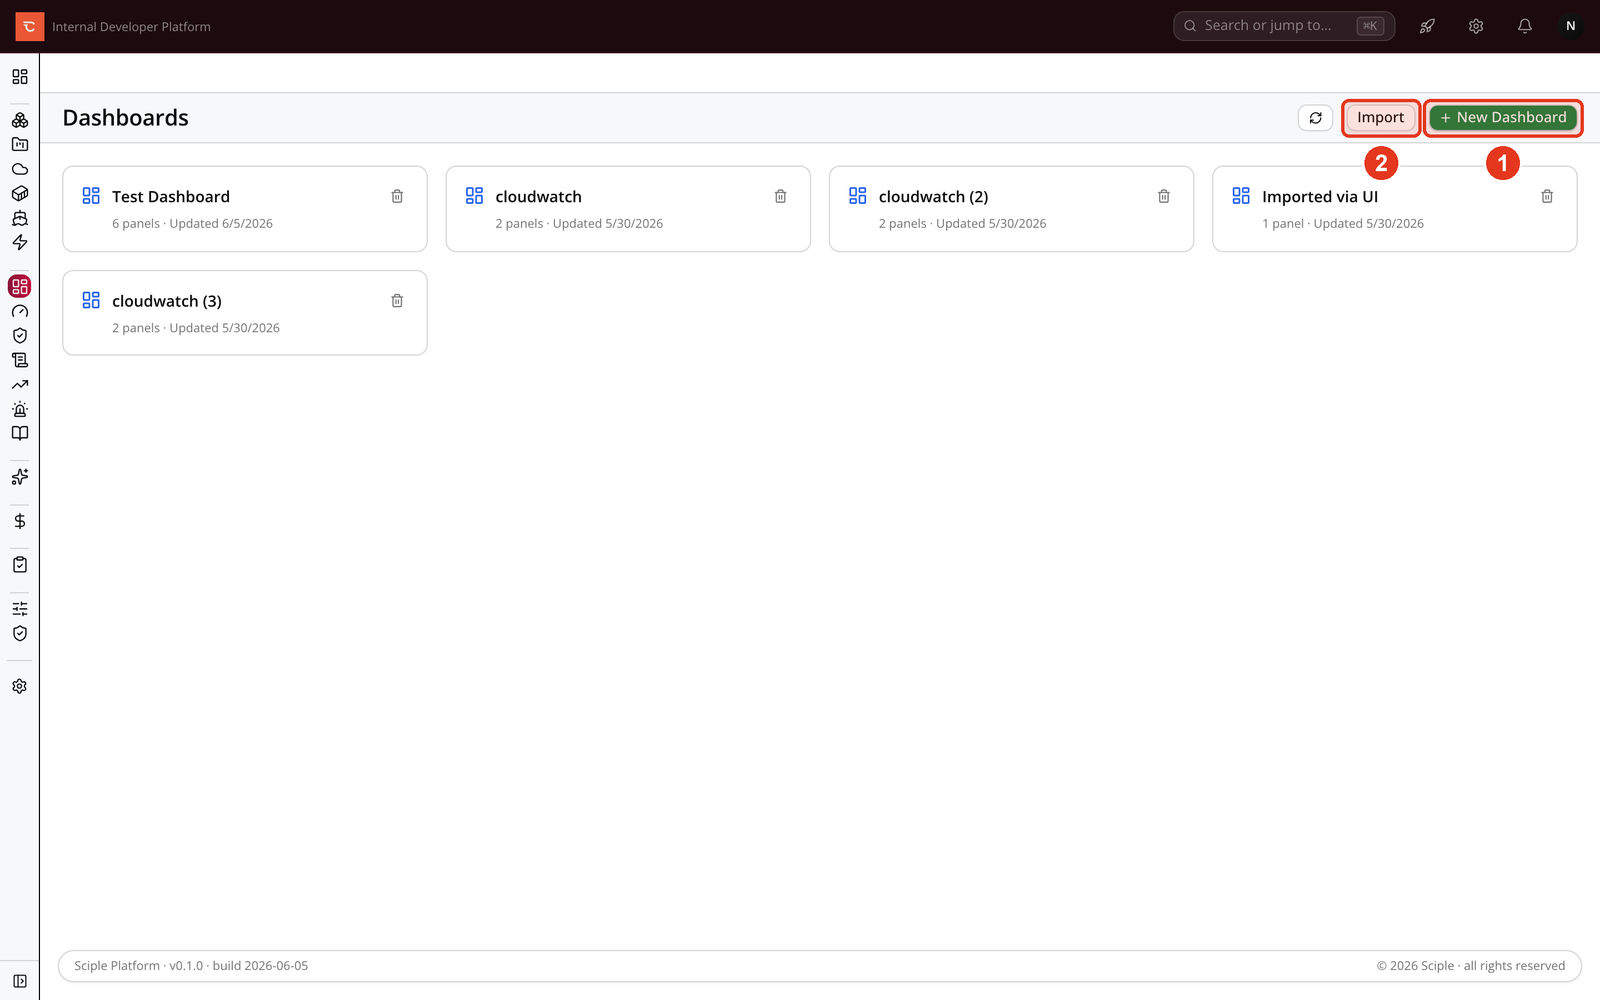Select the highlighted red dashboards icon in sidebar

(x=20, y=287)
